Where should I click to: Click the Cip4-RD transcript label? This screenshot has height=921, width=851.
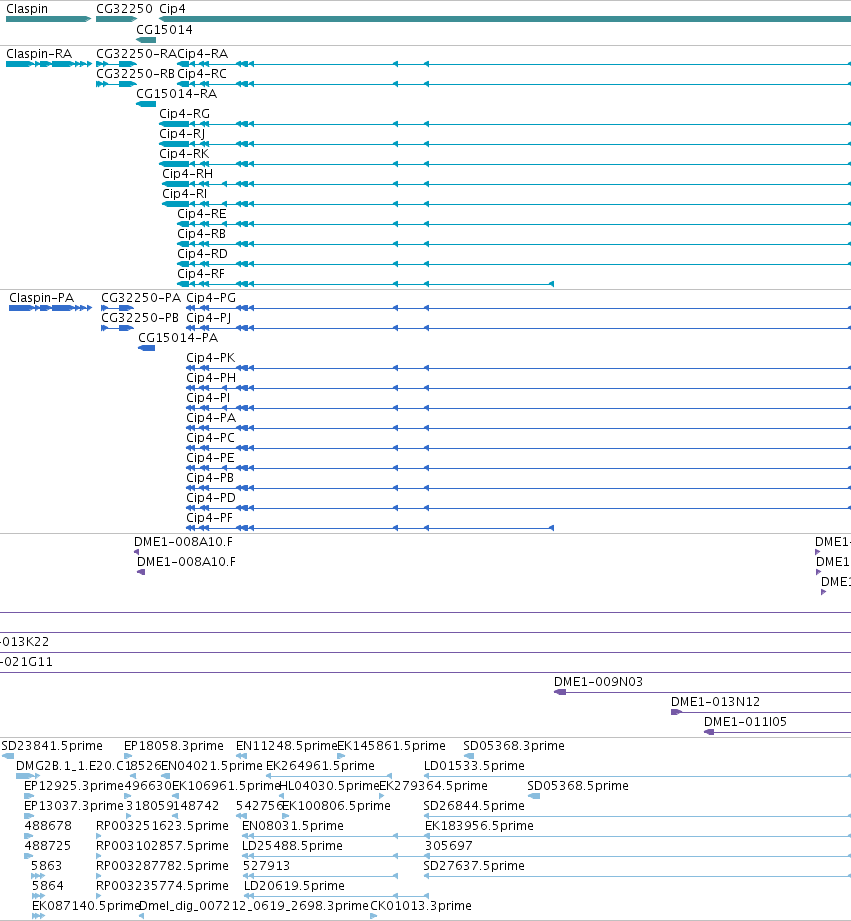[203, 253]
